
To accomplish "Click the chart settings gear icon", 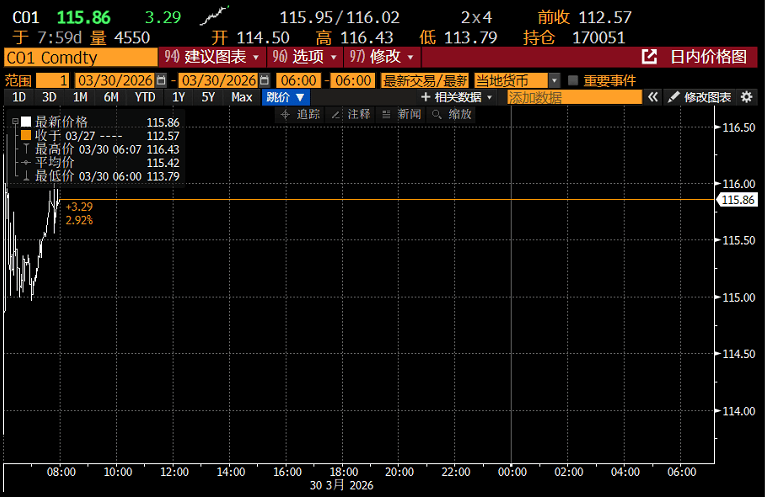I will coord(747,97).
